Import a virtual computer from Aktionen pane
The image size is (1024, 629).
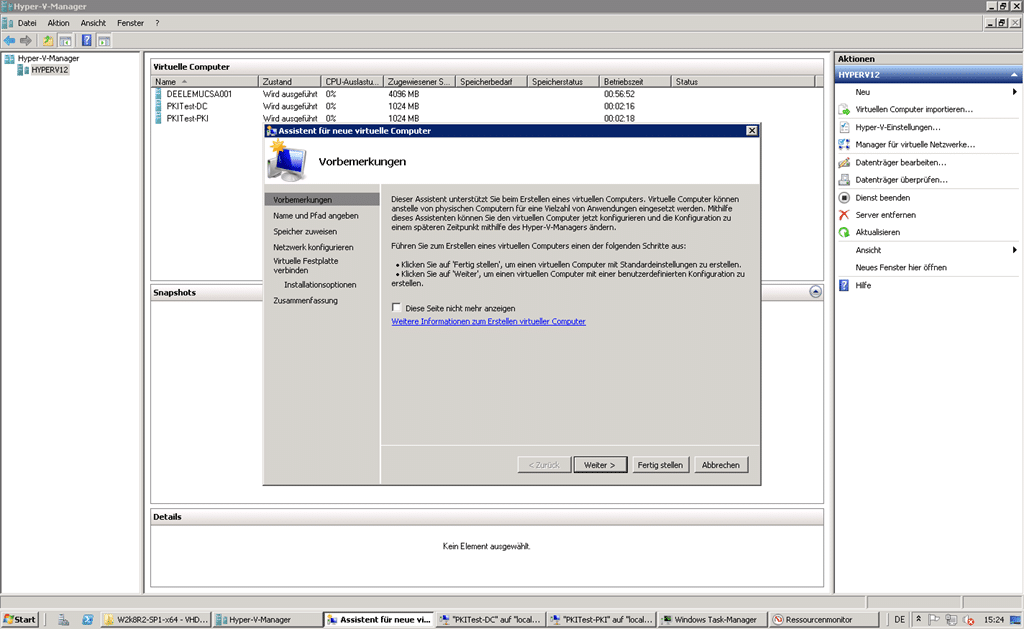point(914,110)
